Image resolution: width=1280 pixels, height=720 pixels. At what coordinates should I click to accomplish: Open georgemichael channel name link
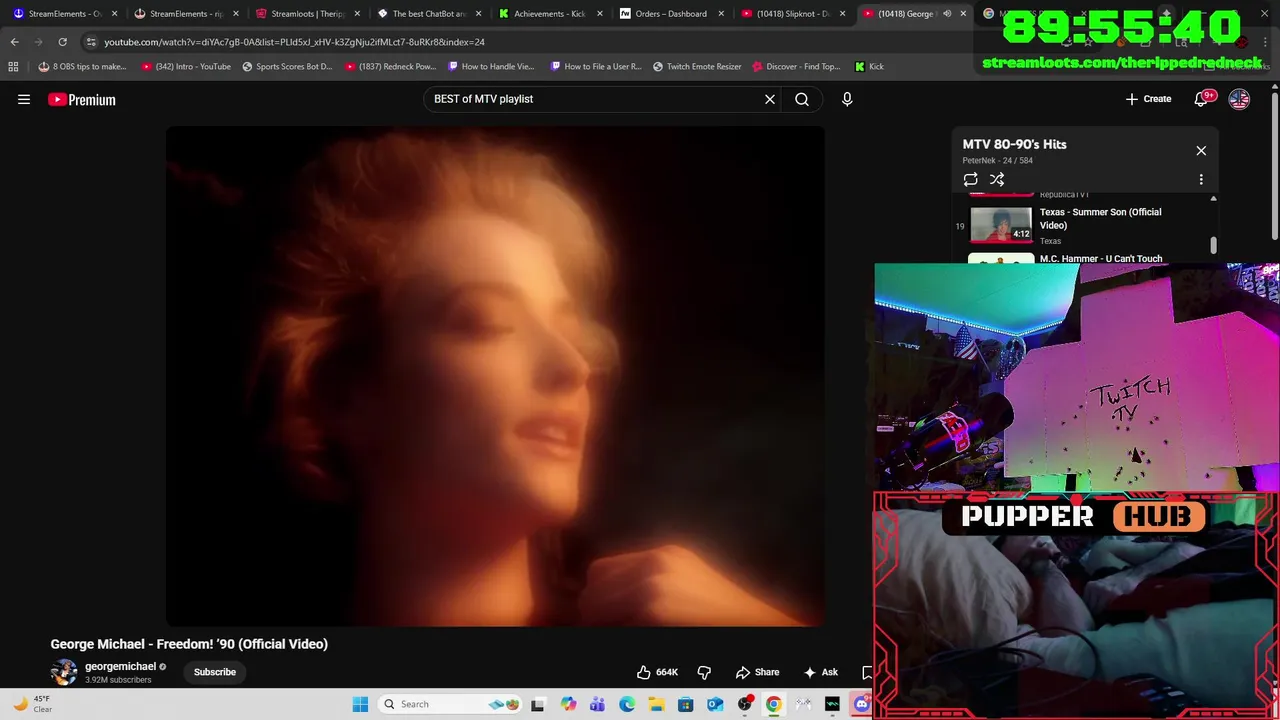tap(120, 666)
